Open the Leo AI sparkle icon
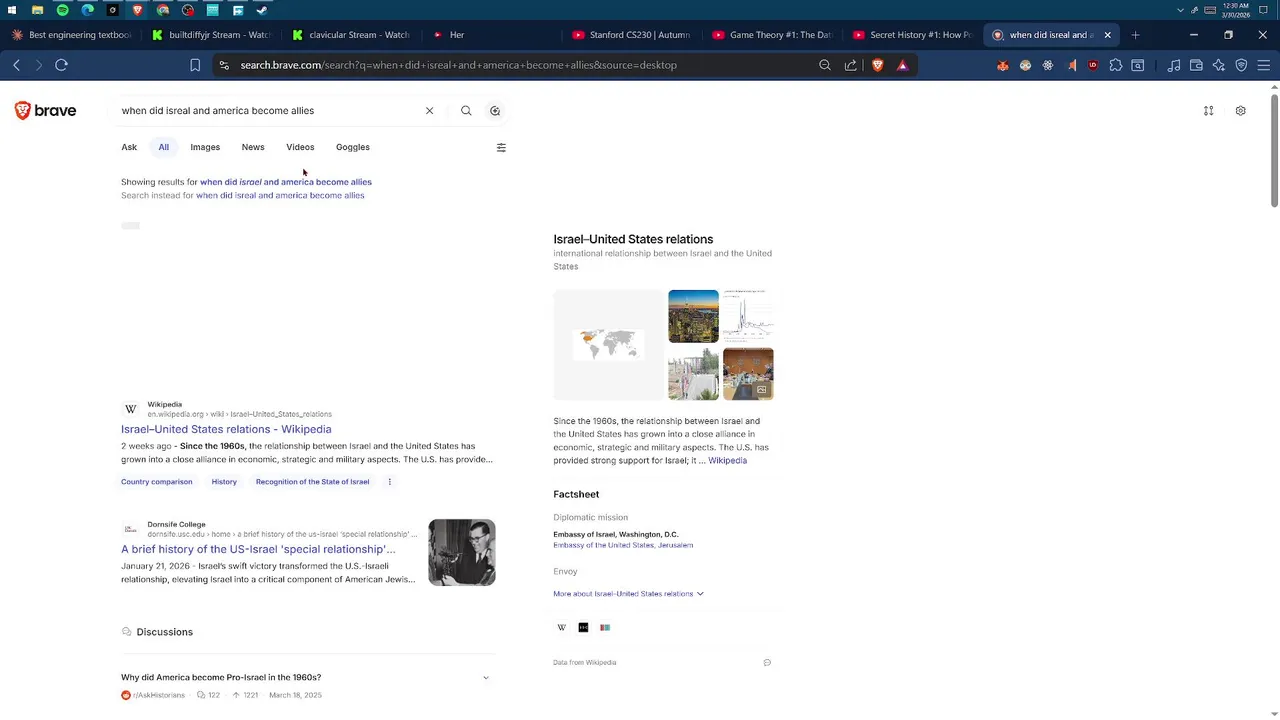 [x=1218, y=65]
